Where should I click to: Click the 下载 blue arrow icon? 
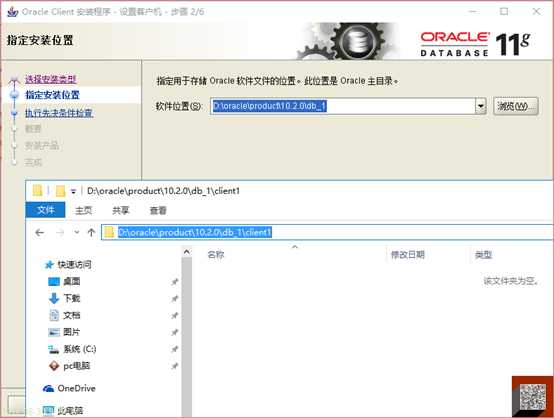[x=54, y=298]
